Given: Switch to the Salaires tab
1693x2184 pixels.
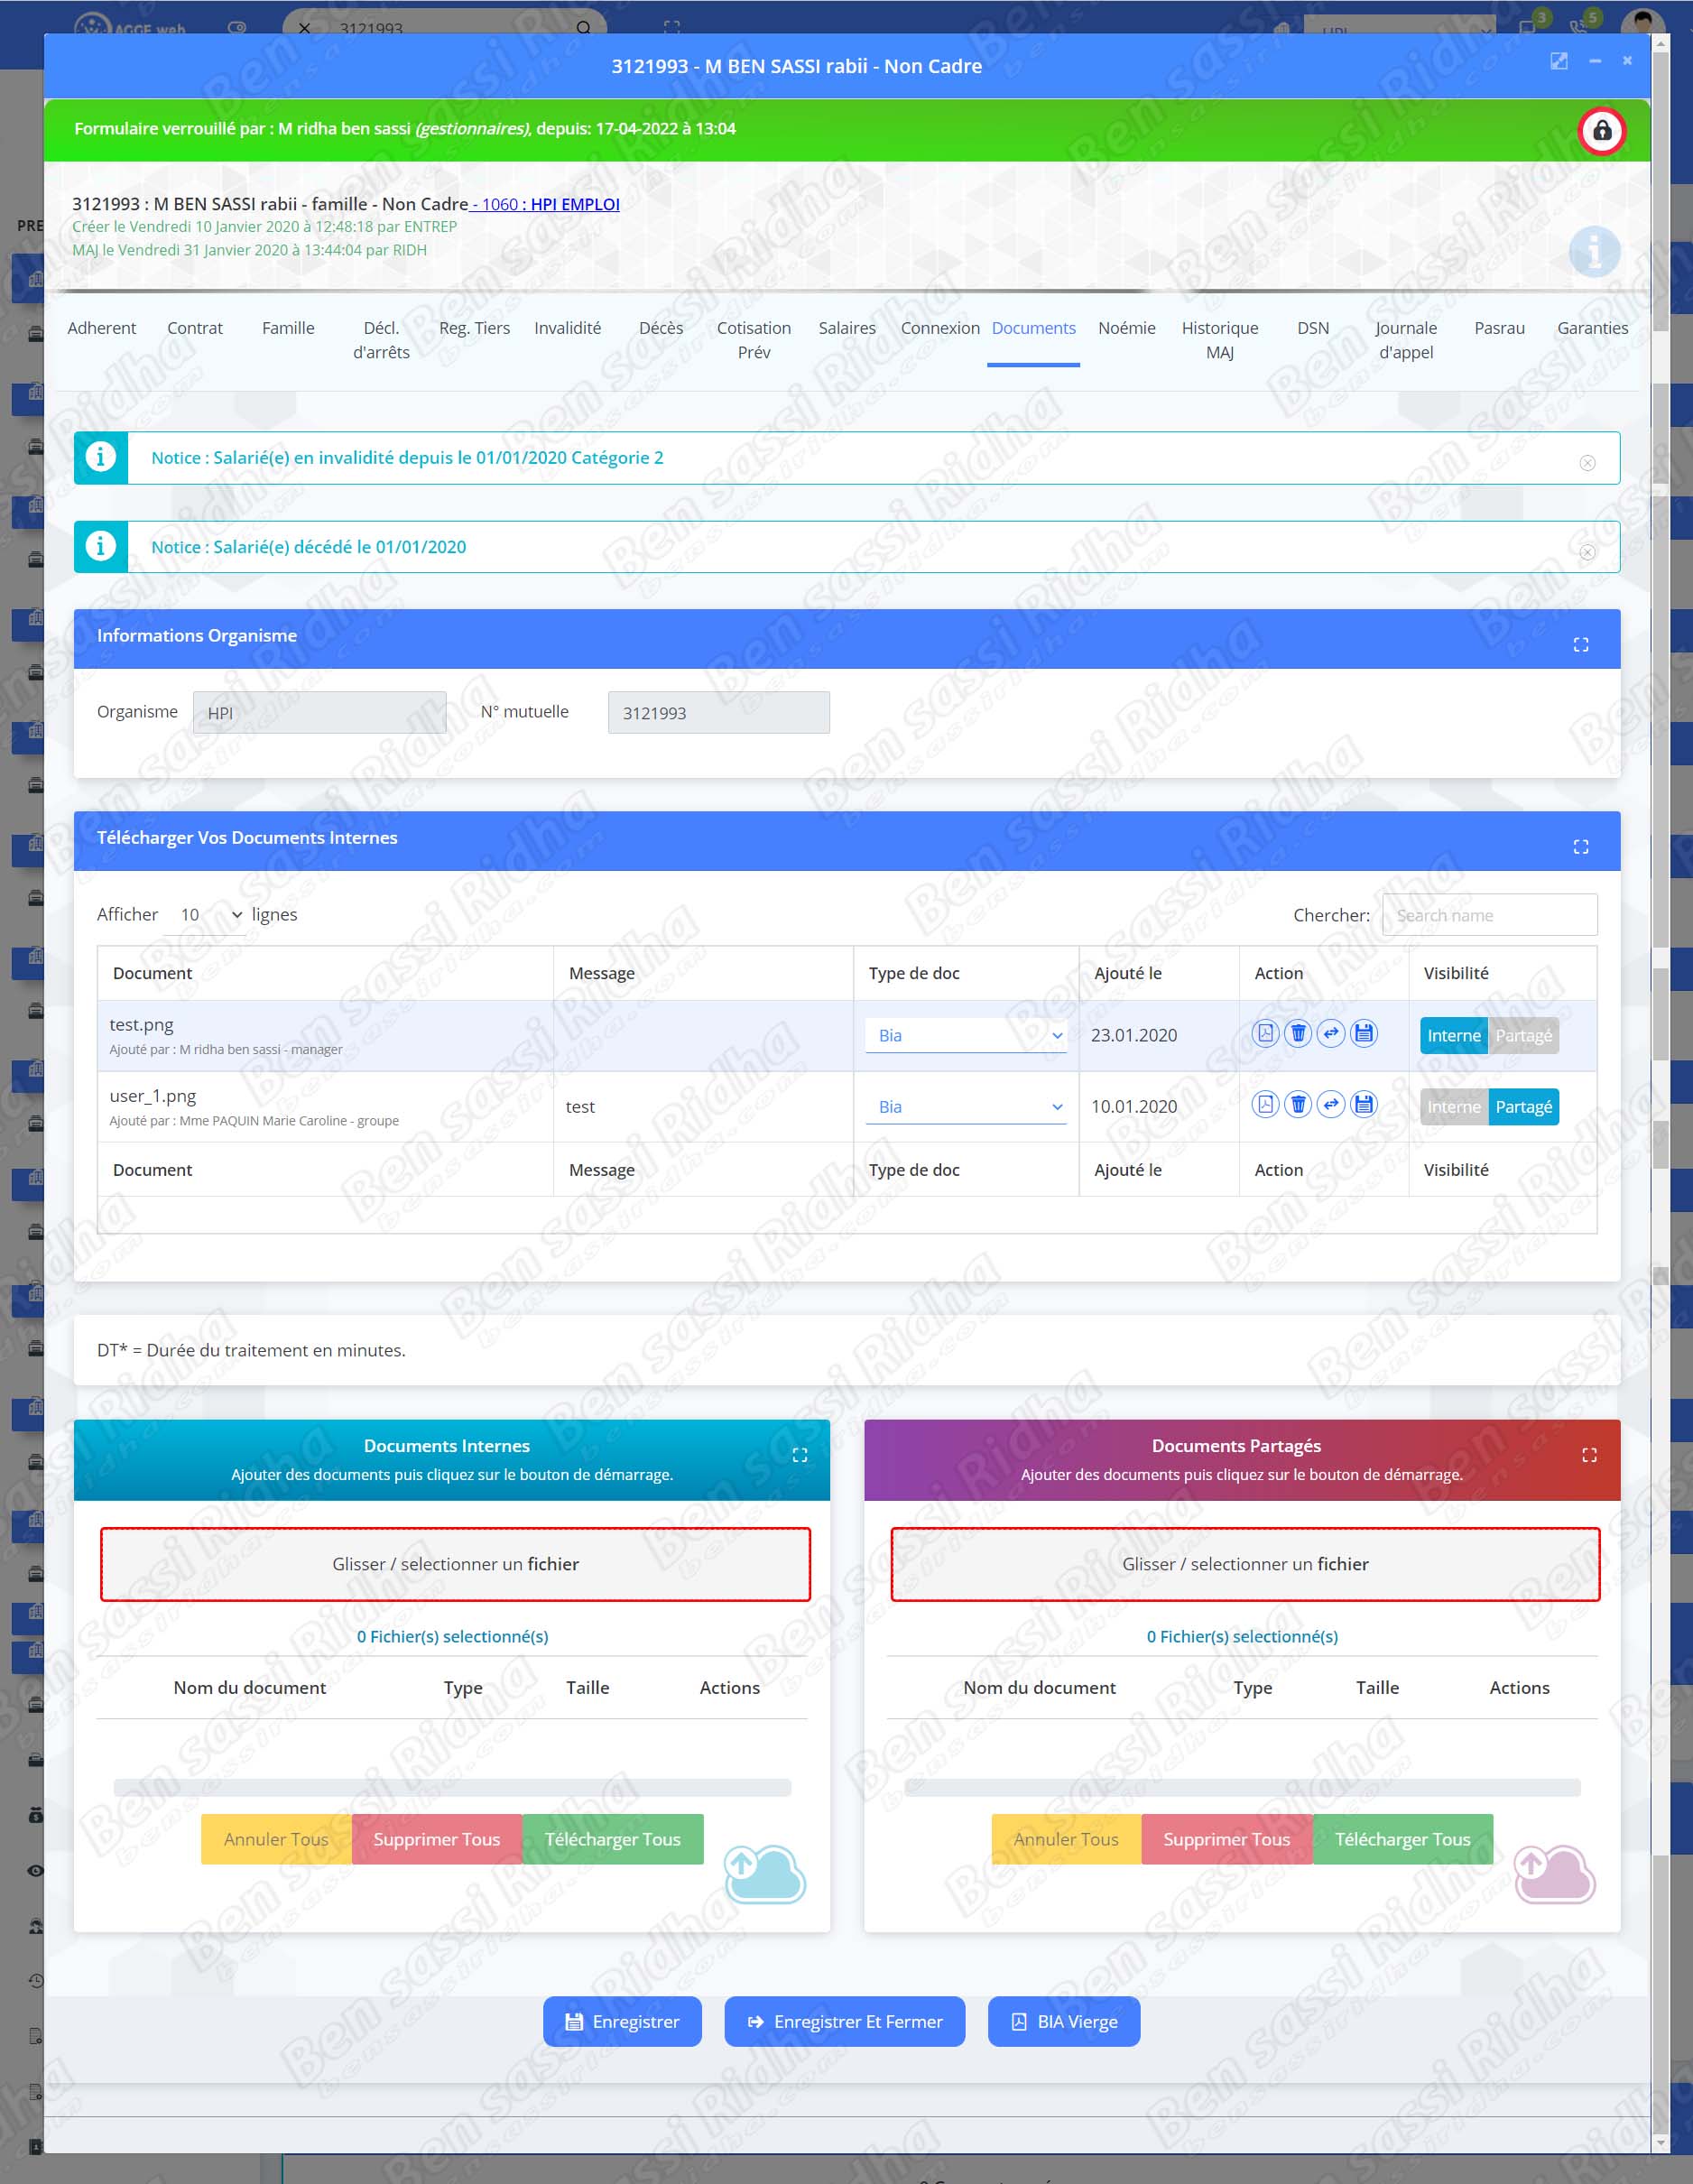Looking at the screenshot, I should [x=846, y=328].
